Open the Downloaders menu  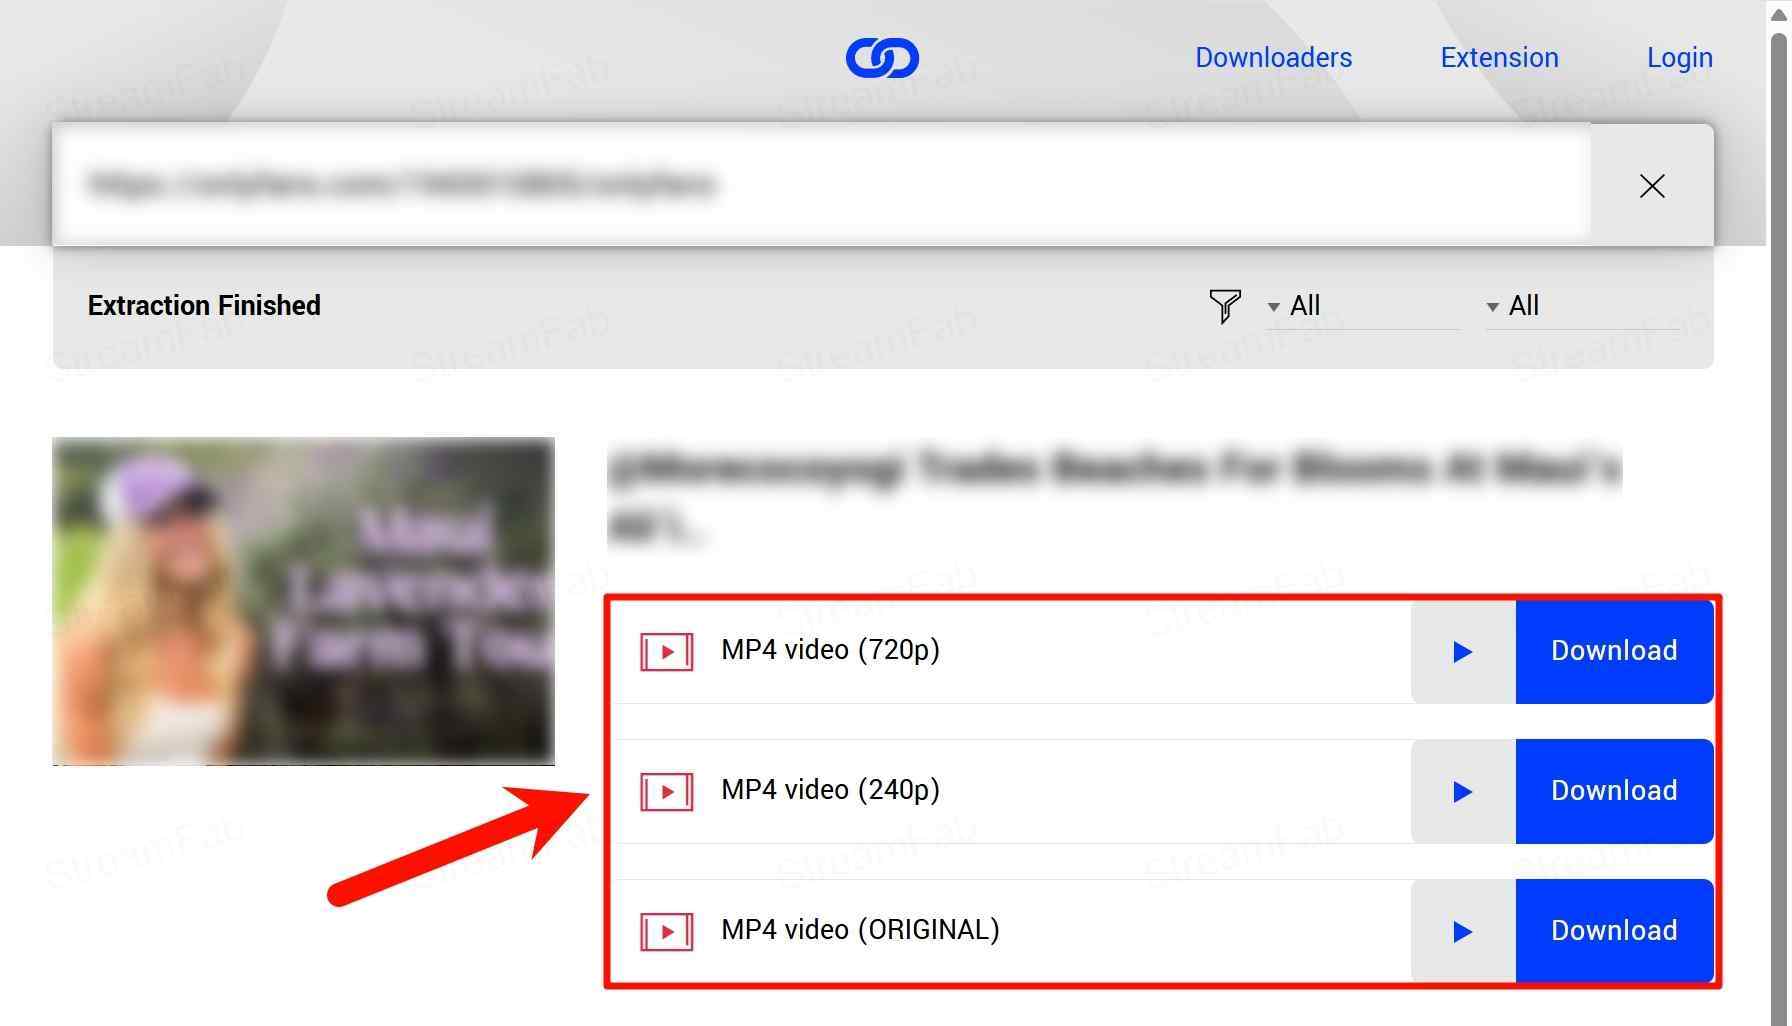[1273, 58]
